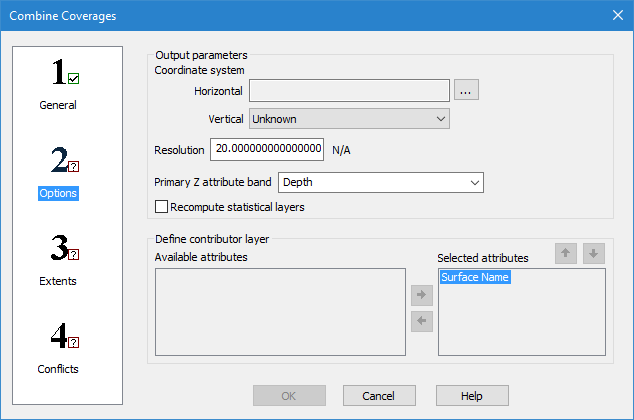Click the add attribute right arrow
This screenshot has height=420, width=634.
coord(422,296)
